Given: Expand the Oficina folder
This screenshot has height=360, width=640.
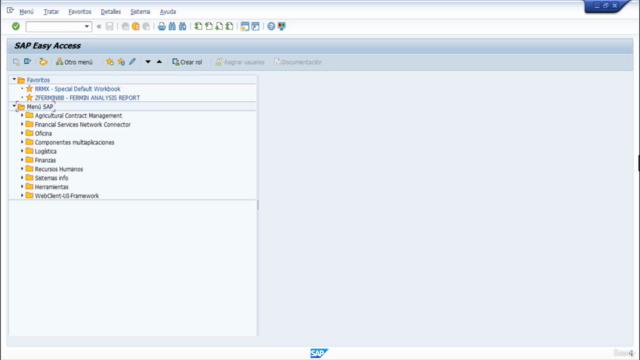Looking at the screenshot, I should click(x=22, y=133).
